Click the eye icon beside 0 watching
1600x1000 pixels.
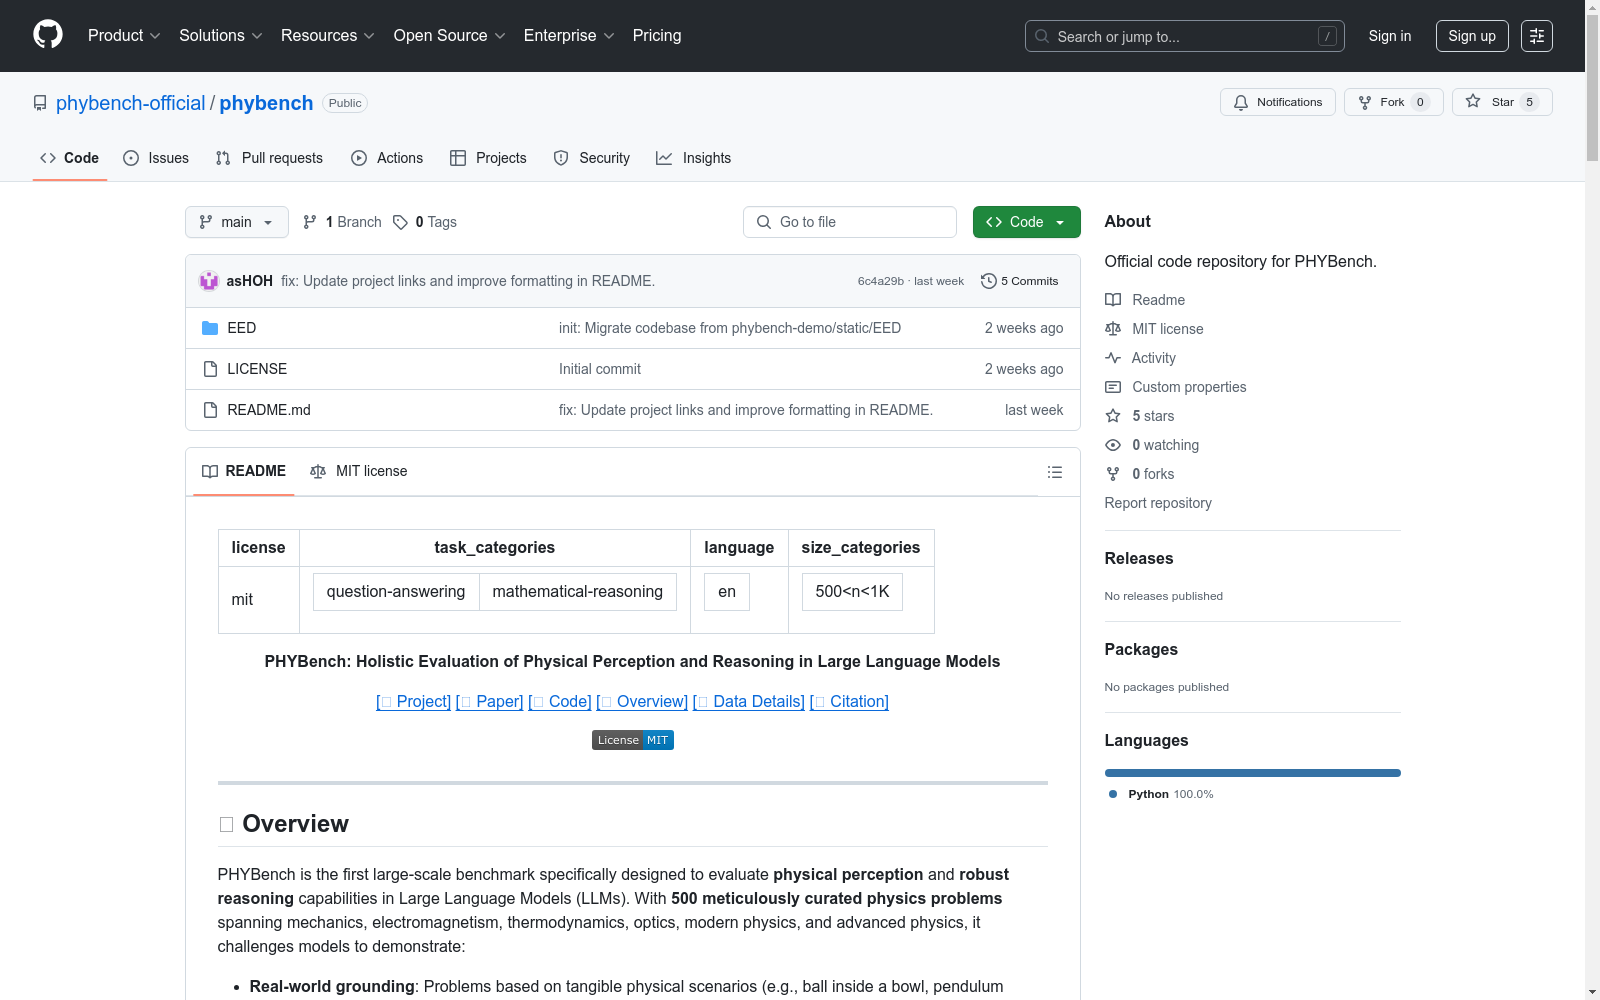(x=1113, y=445)
